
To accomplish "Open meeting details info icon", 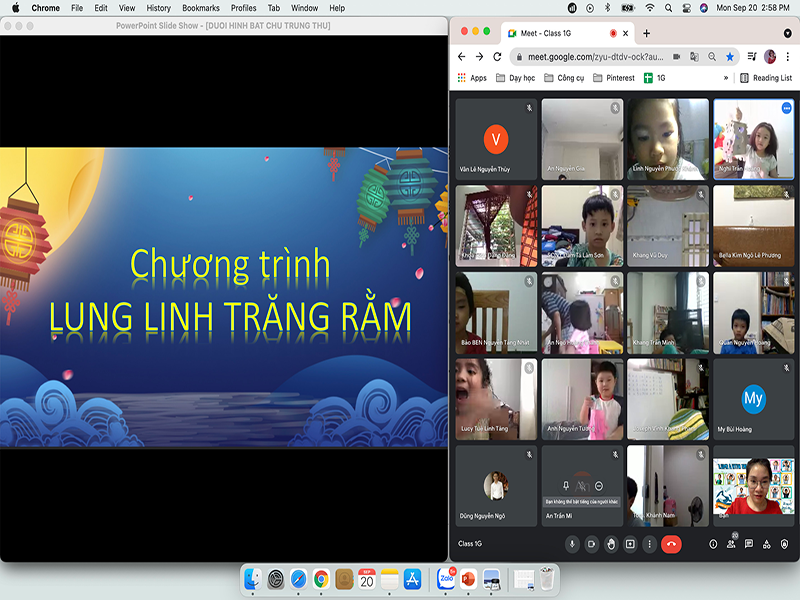I will [713, 544].
